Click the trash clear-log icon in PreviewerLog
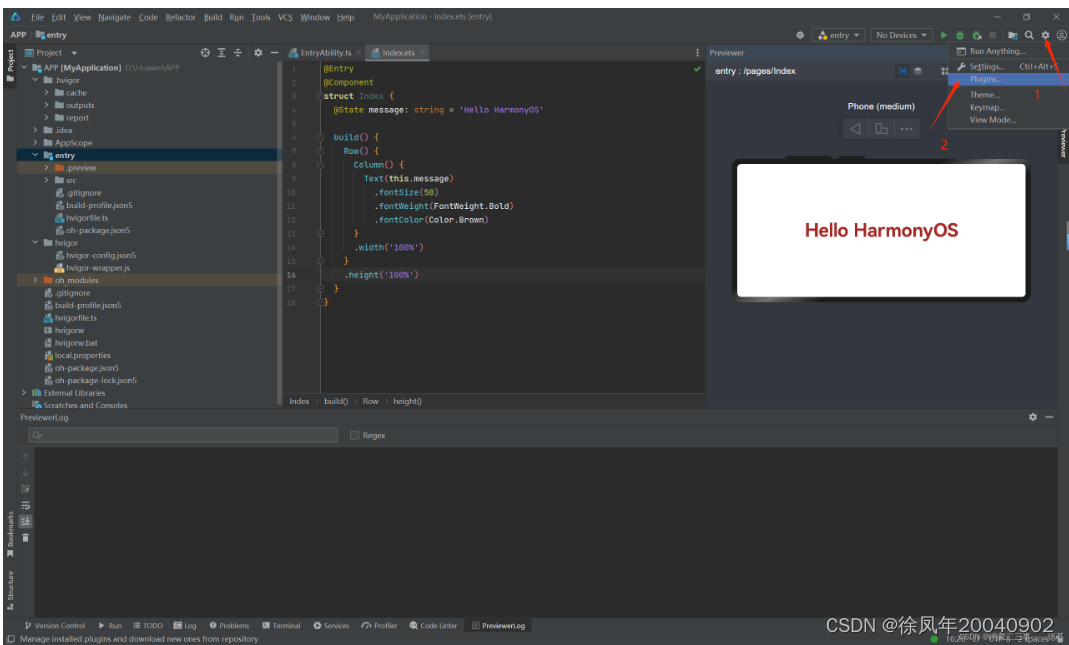Image resolution: width=1069 pixels, height=645 pixels. click(25, 538)
